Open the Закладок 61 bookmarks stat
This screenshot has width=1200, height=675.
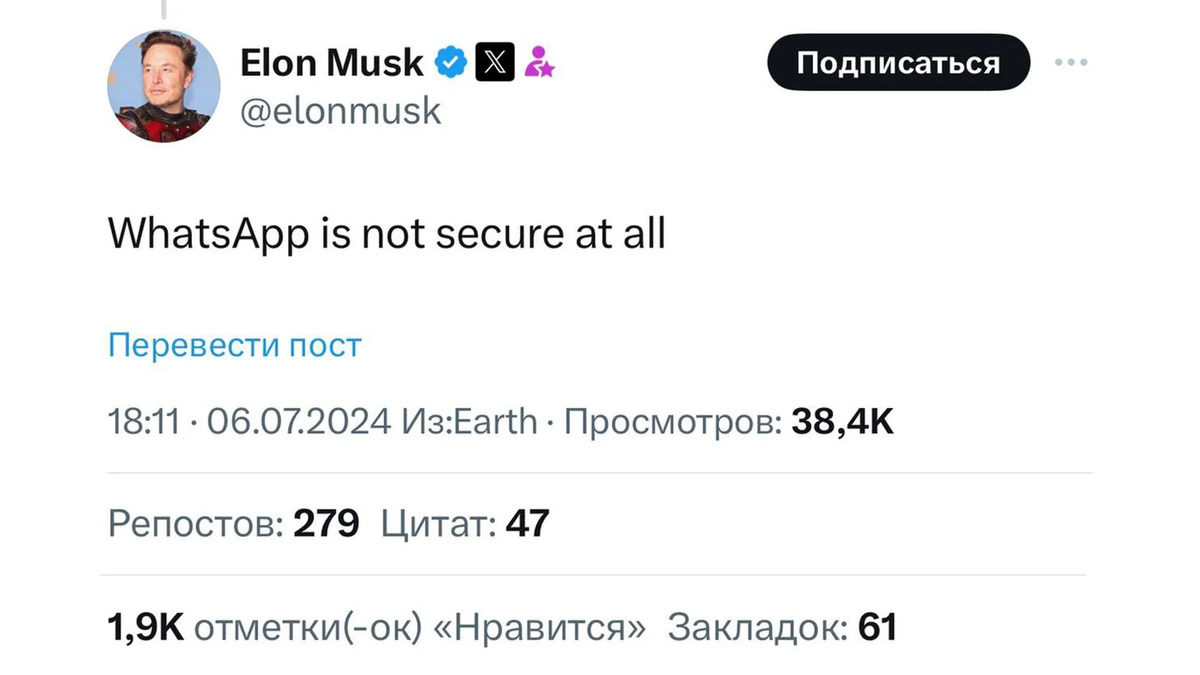coord(781,627)
